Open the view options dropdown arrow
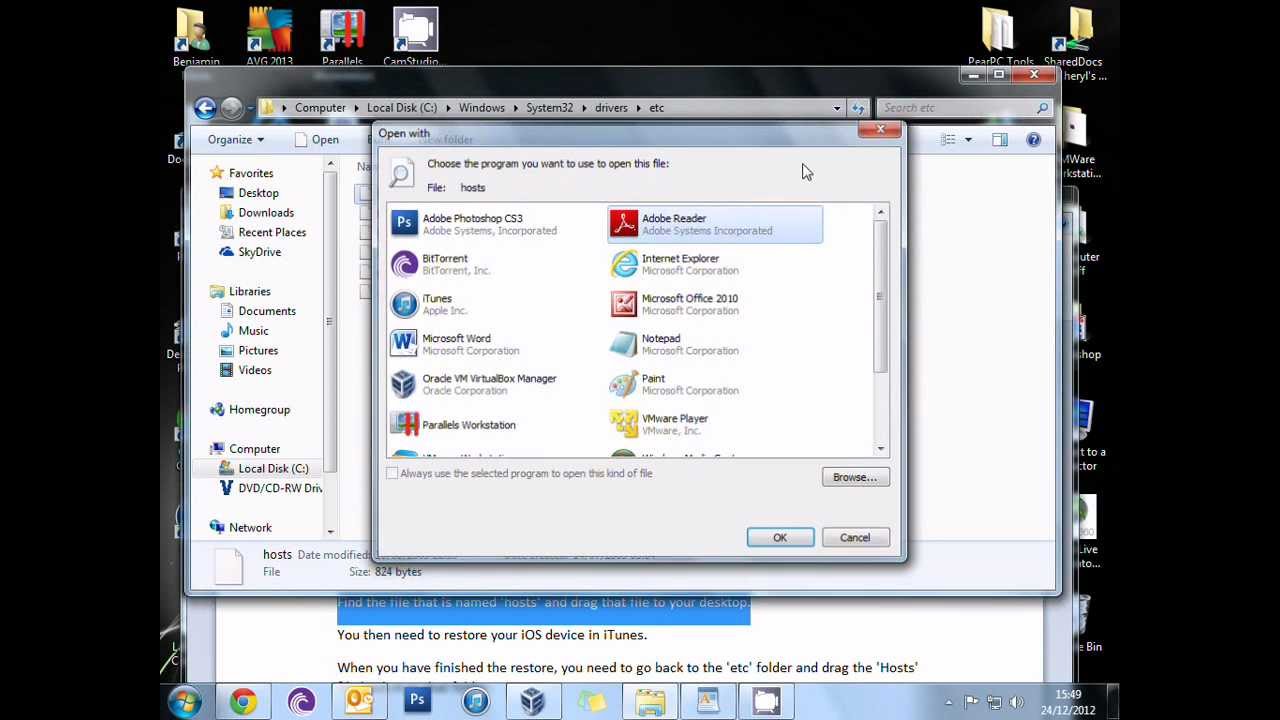1280x720 pixels. pos(968,140)
